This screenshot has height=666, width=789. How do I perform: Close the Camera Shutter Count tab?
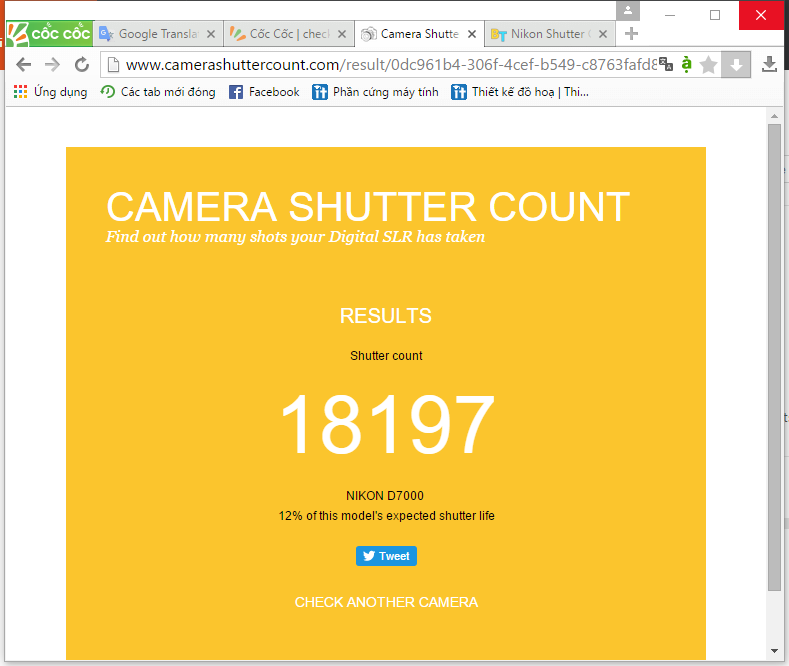pos(472,34)
